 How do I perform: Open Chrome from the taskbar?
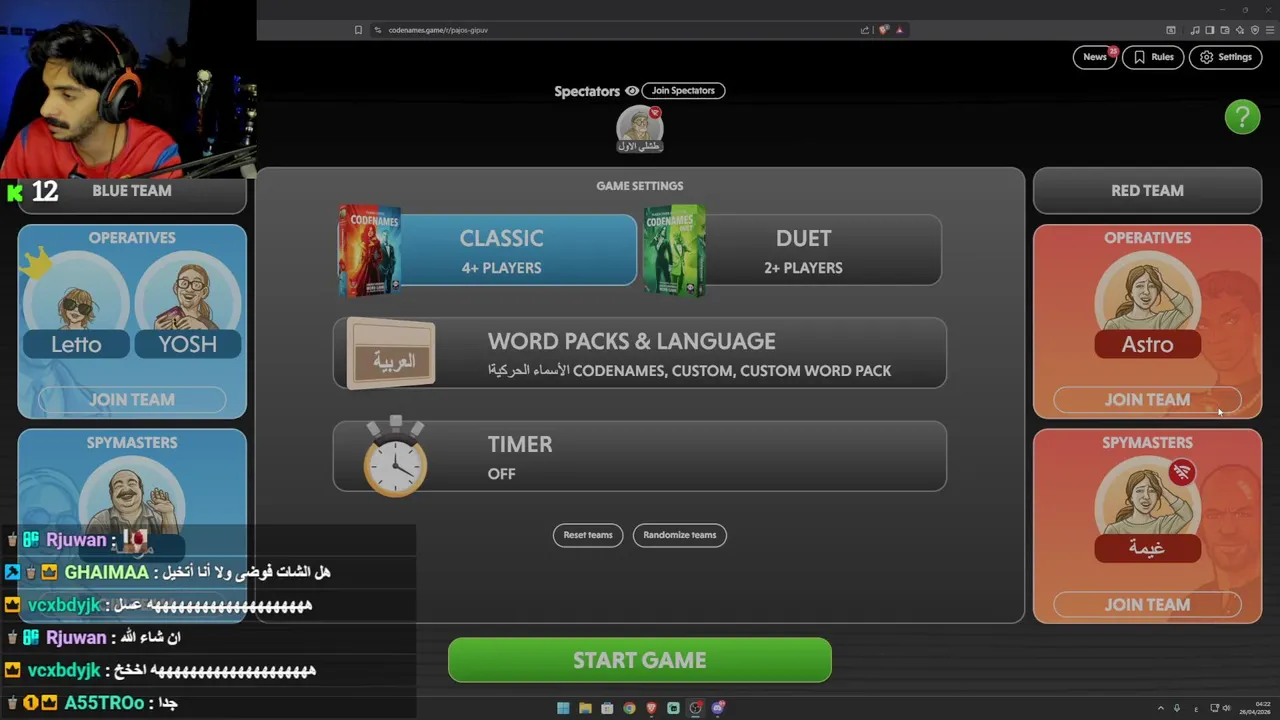[629, 708]
